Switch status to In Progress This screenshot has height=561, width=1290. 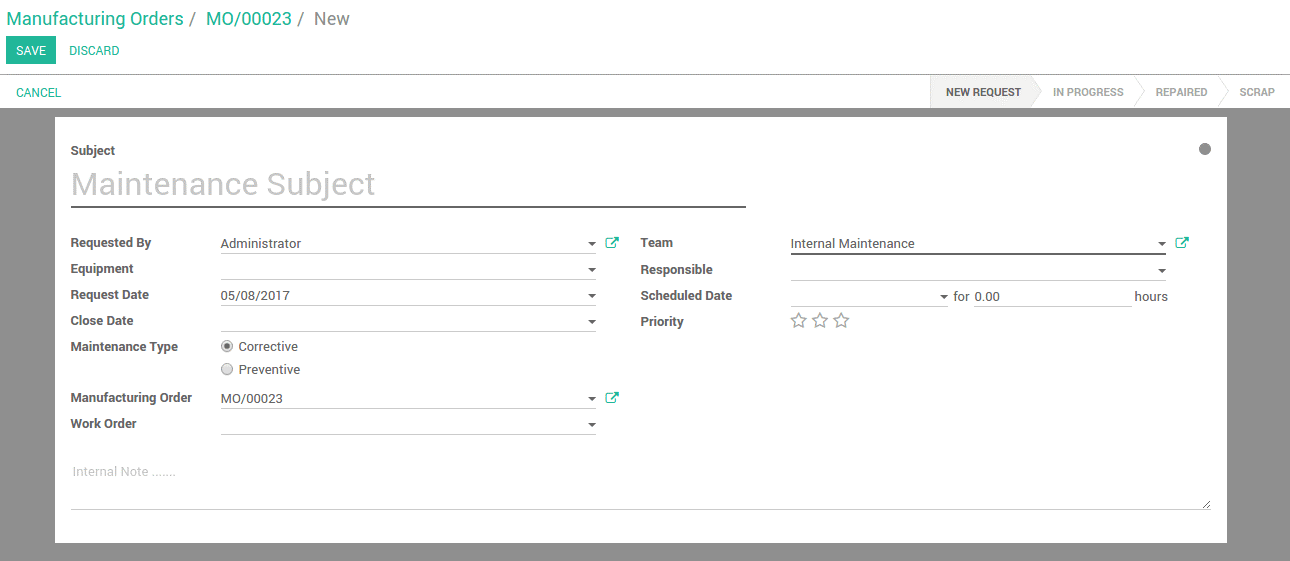(x=1088, y=92)
